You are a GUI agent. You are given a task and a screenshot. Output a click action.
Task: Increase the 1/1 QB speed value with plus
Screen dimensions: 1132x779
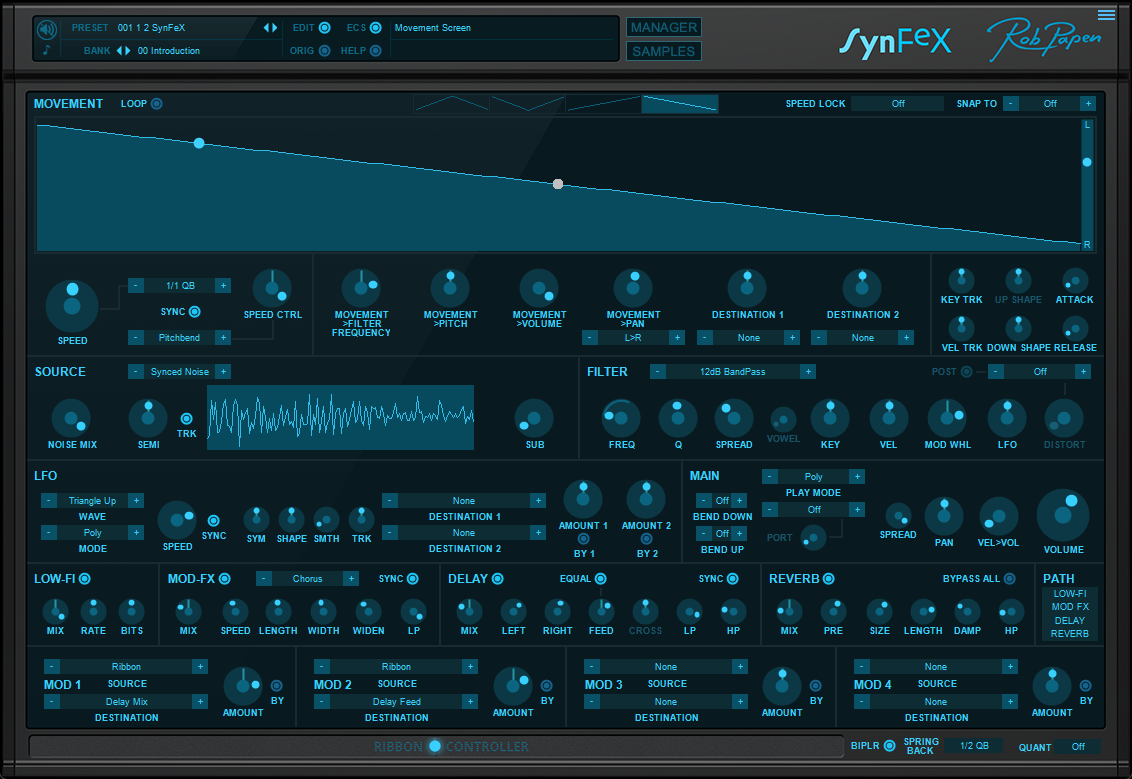click(223, 285)
